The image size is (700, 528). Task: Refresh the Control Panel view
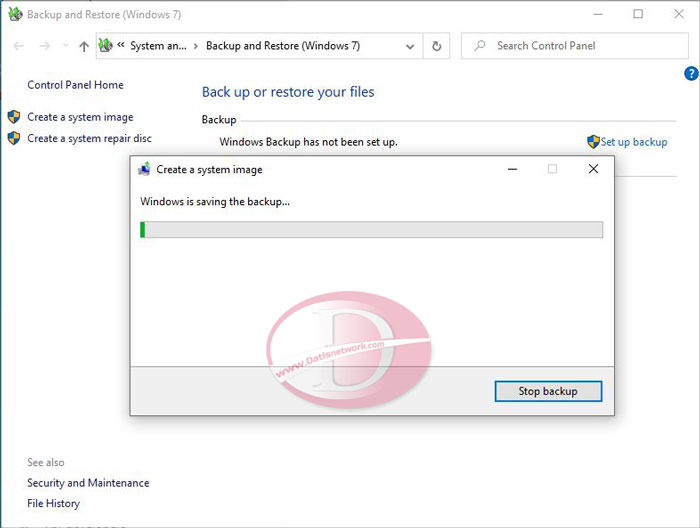point(436,46)
